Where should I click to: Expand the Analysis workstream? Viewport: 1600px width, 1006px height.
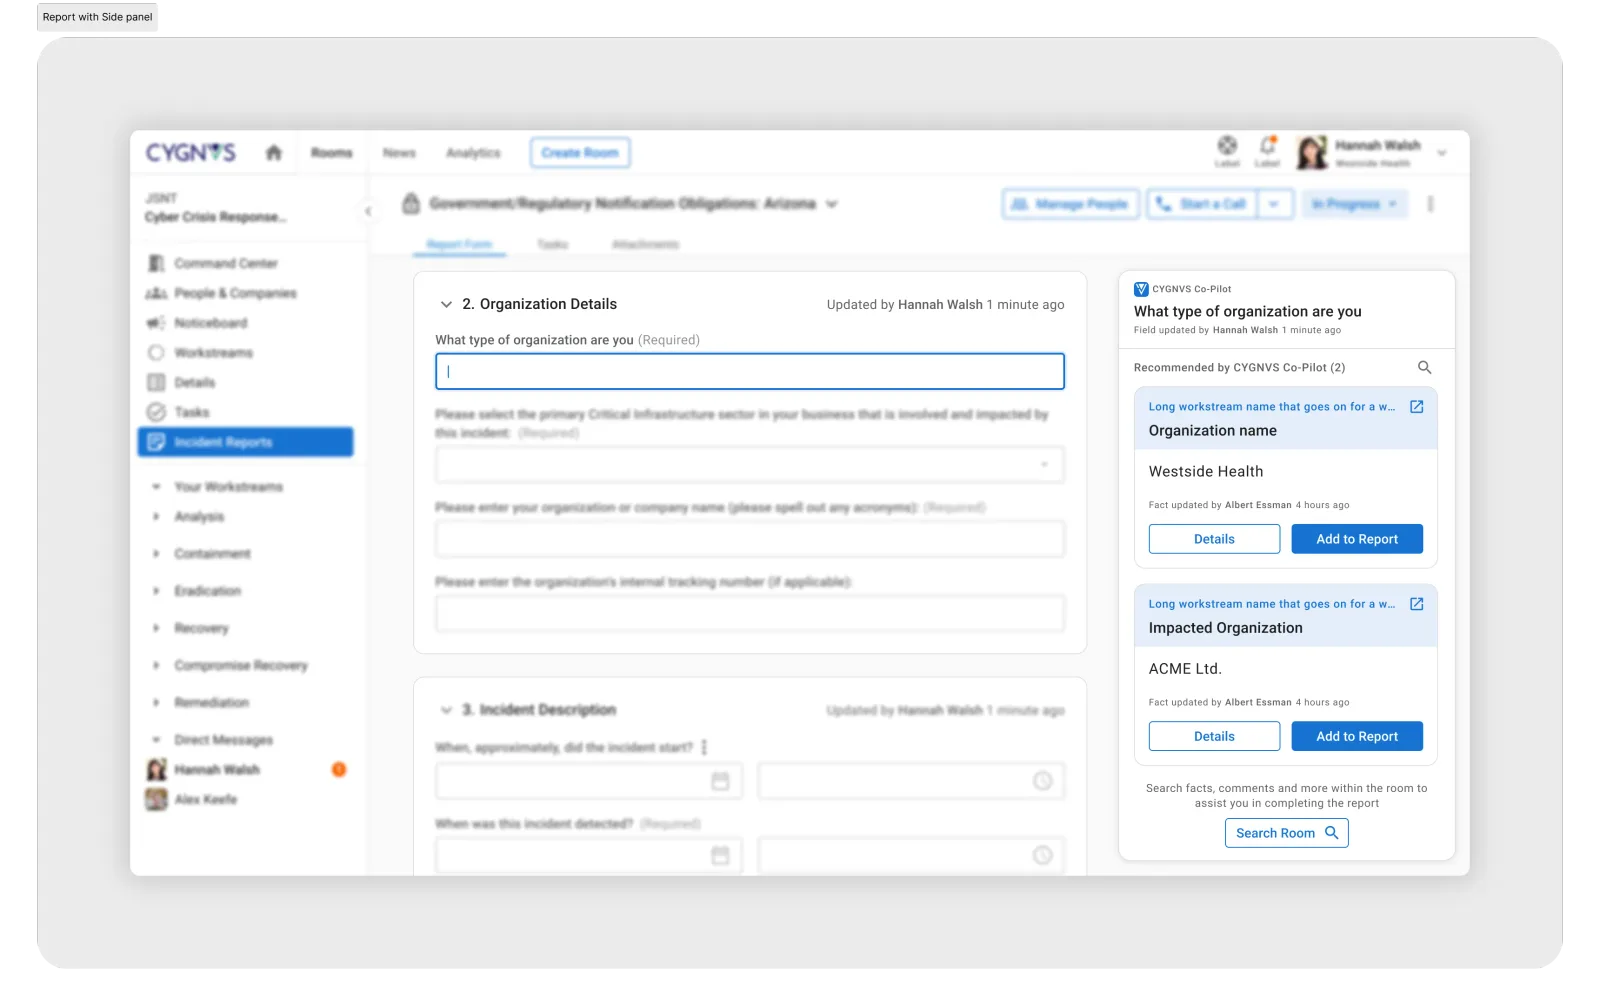click(x=156, y=517)
